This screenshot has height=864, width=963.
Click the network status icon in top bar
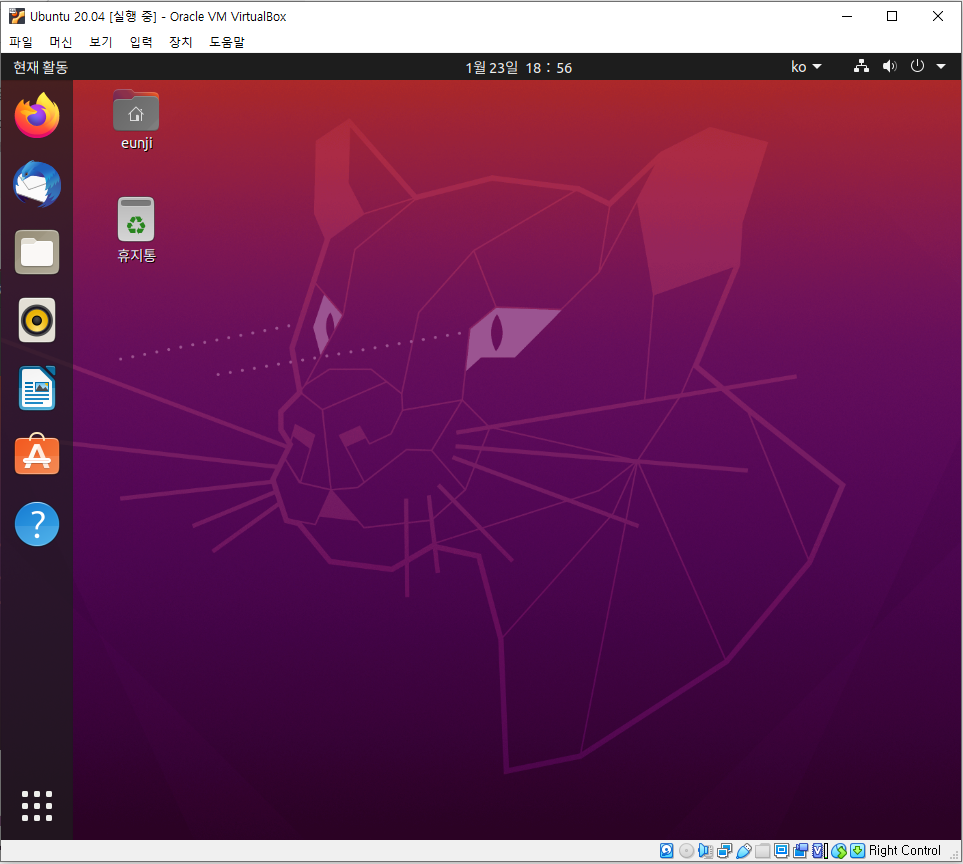tap(861, 66)
